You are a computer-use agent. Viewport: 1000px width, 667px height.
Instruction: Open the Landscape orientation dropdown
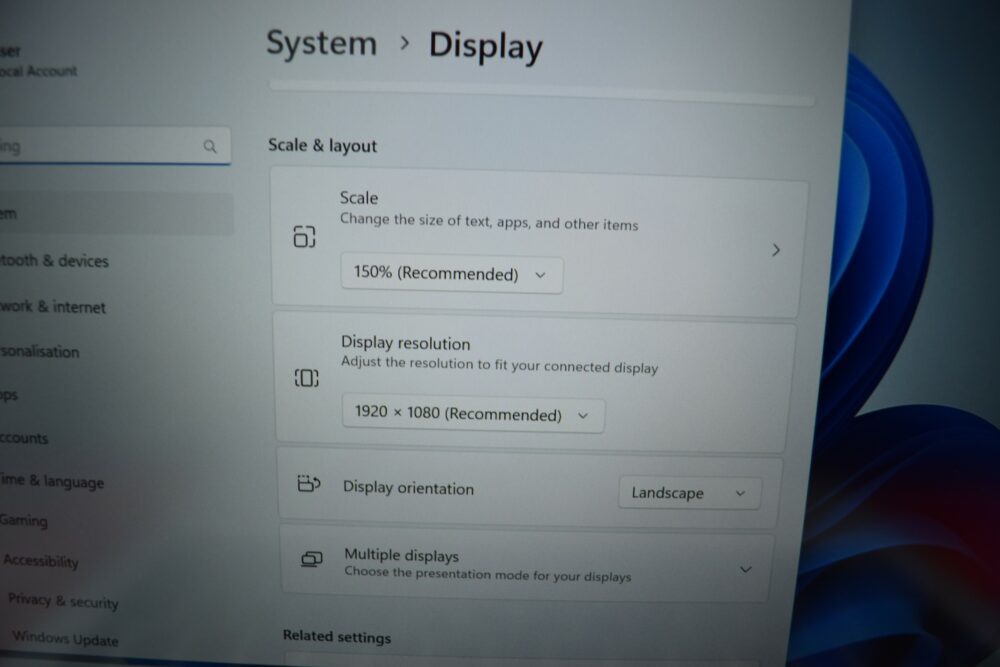point(689,493)
